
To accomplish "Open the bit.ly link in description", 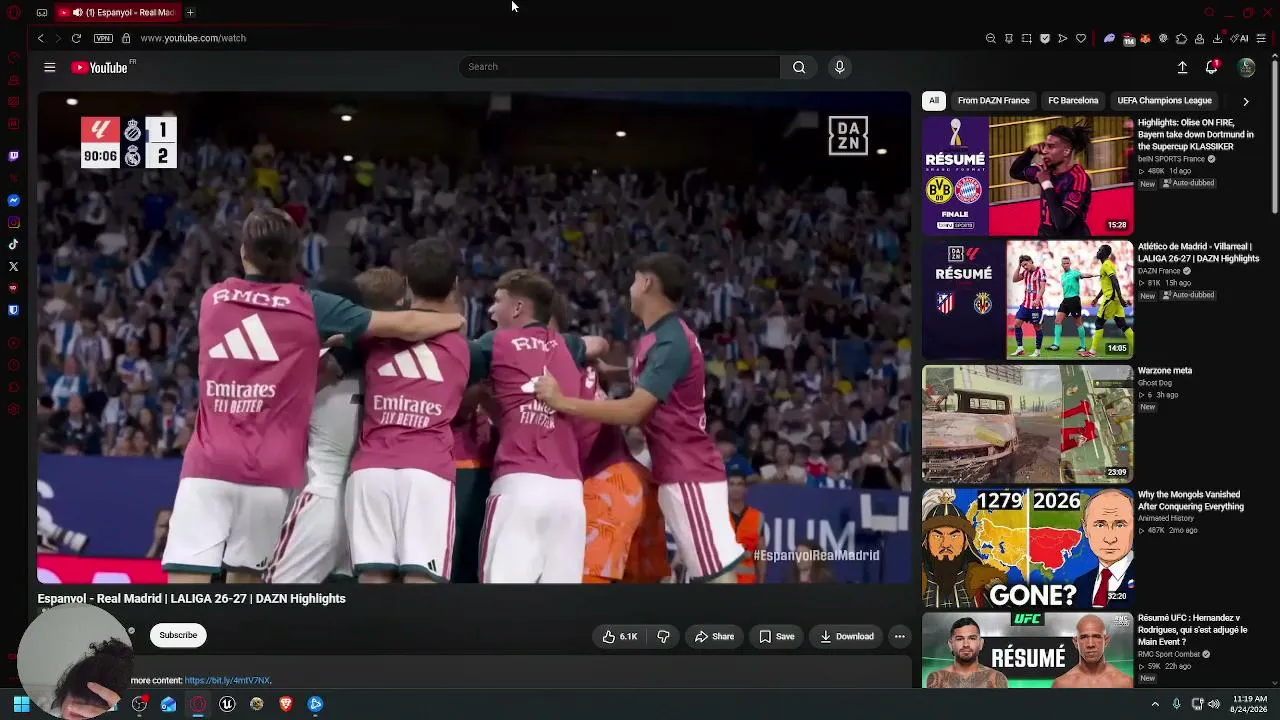I will (x=227, y=680).
